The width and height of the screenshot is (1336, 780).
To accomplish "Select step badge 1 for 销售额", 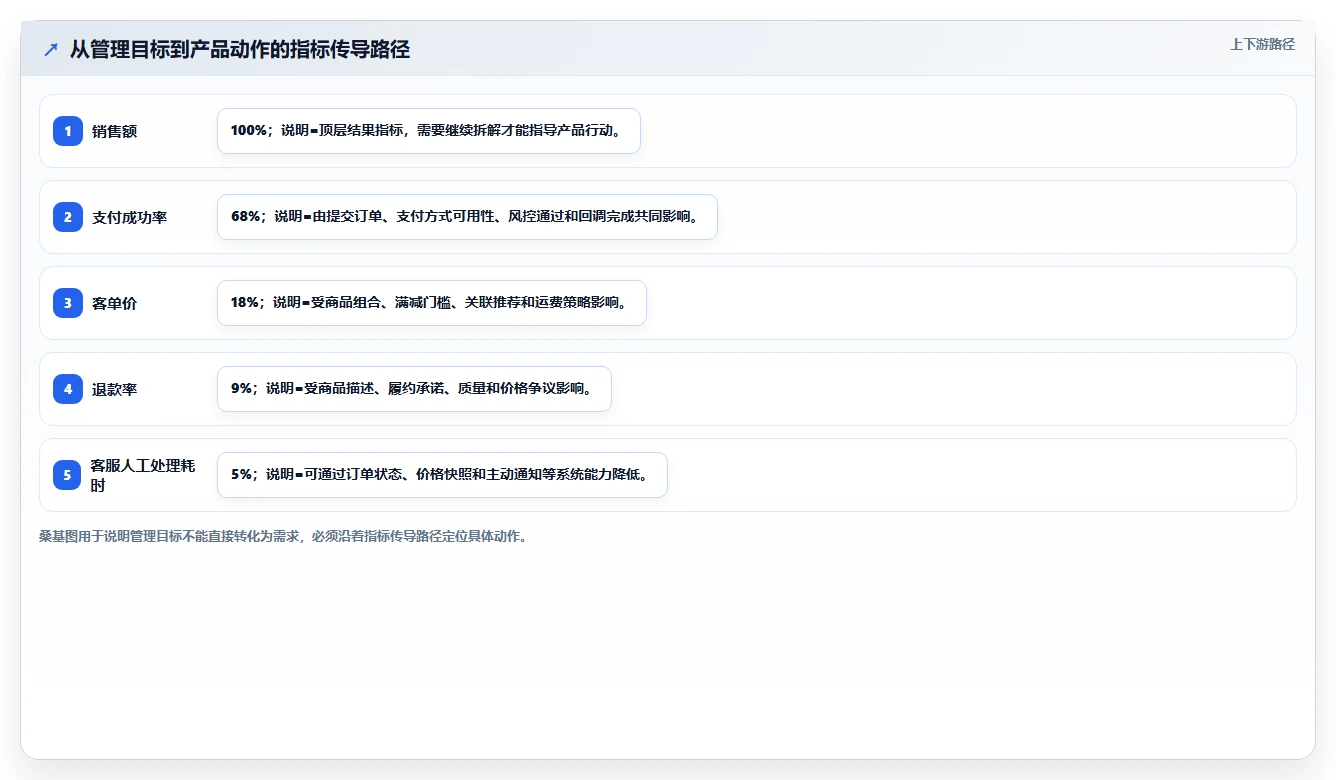I will pos(68,131).
